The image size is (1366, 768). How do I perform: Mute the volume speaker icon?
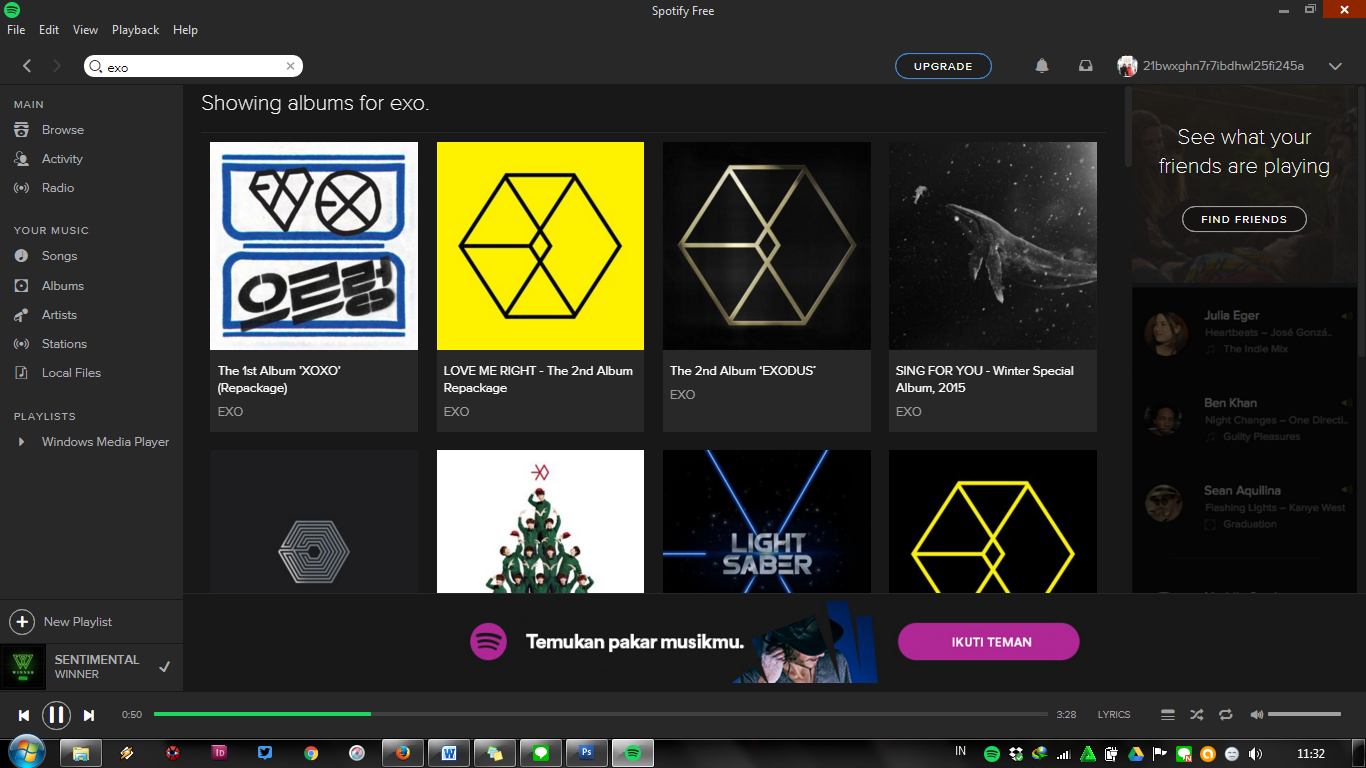1256,715
